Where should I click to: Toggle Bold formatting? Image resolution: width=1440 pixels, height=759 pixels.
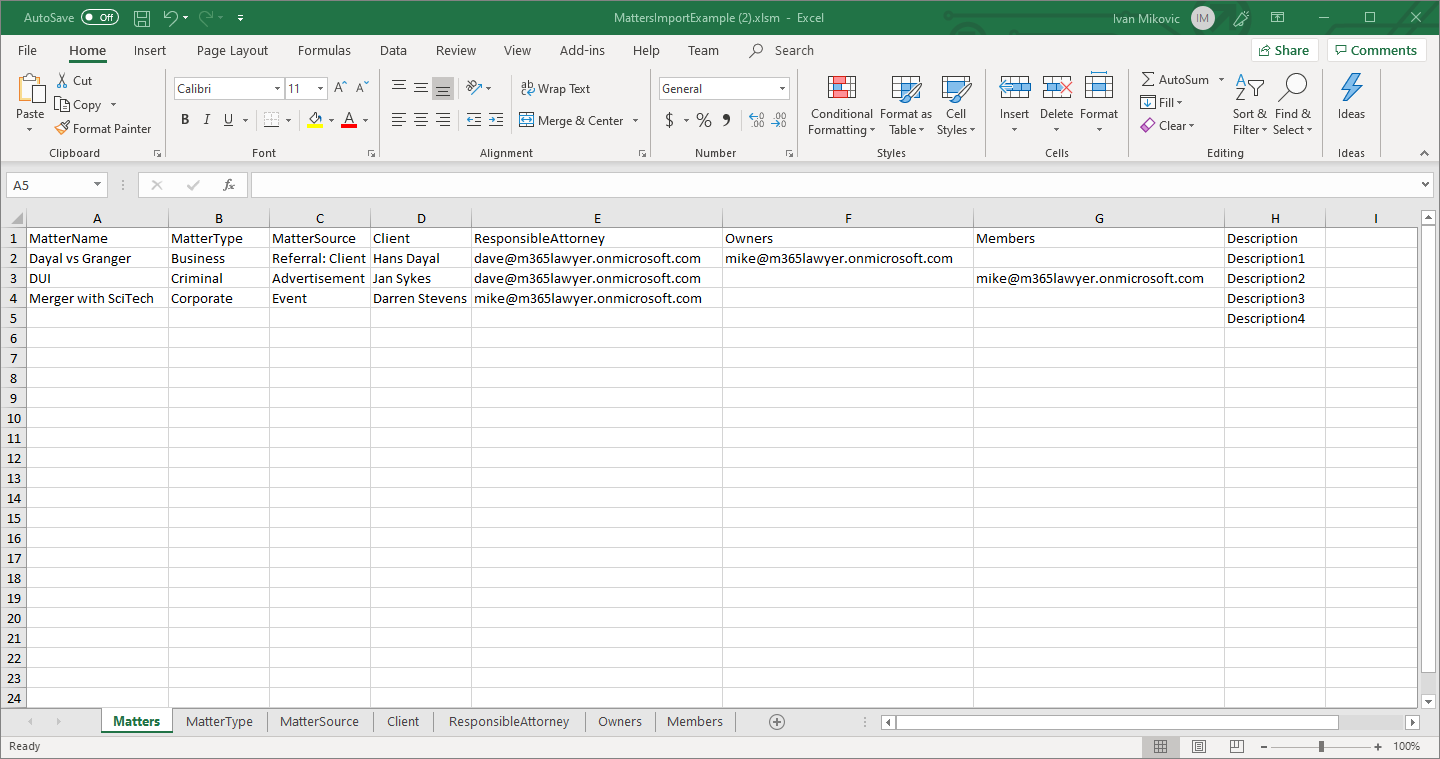(185, 120)
